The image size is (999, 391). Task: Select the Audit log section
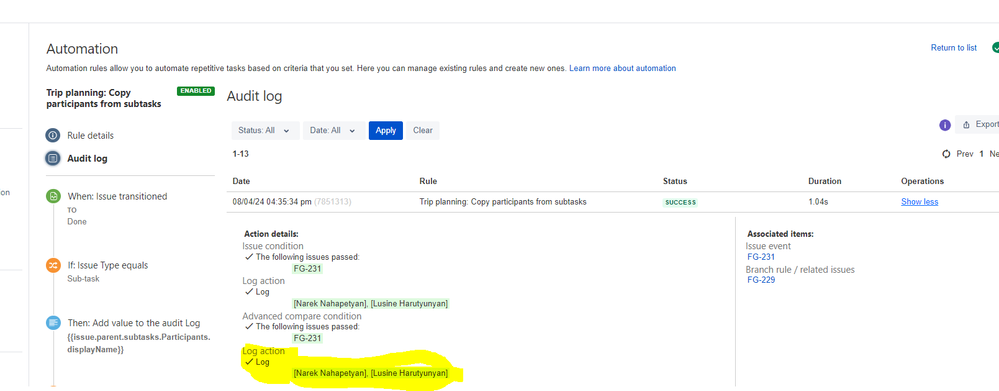tap(87, 159)
